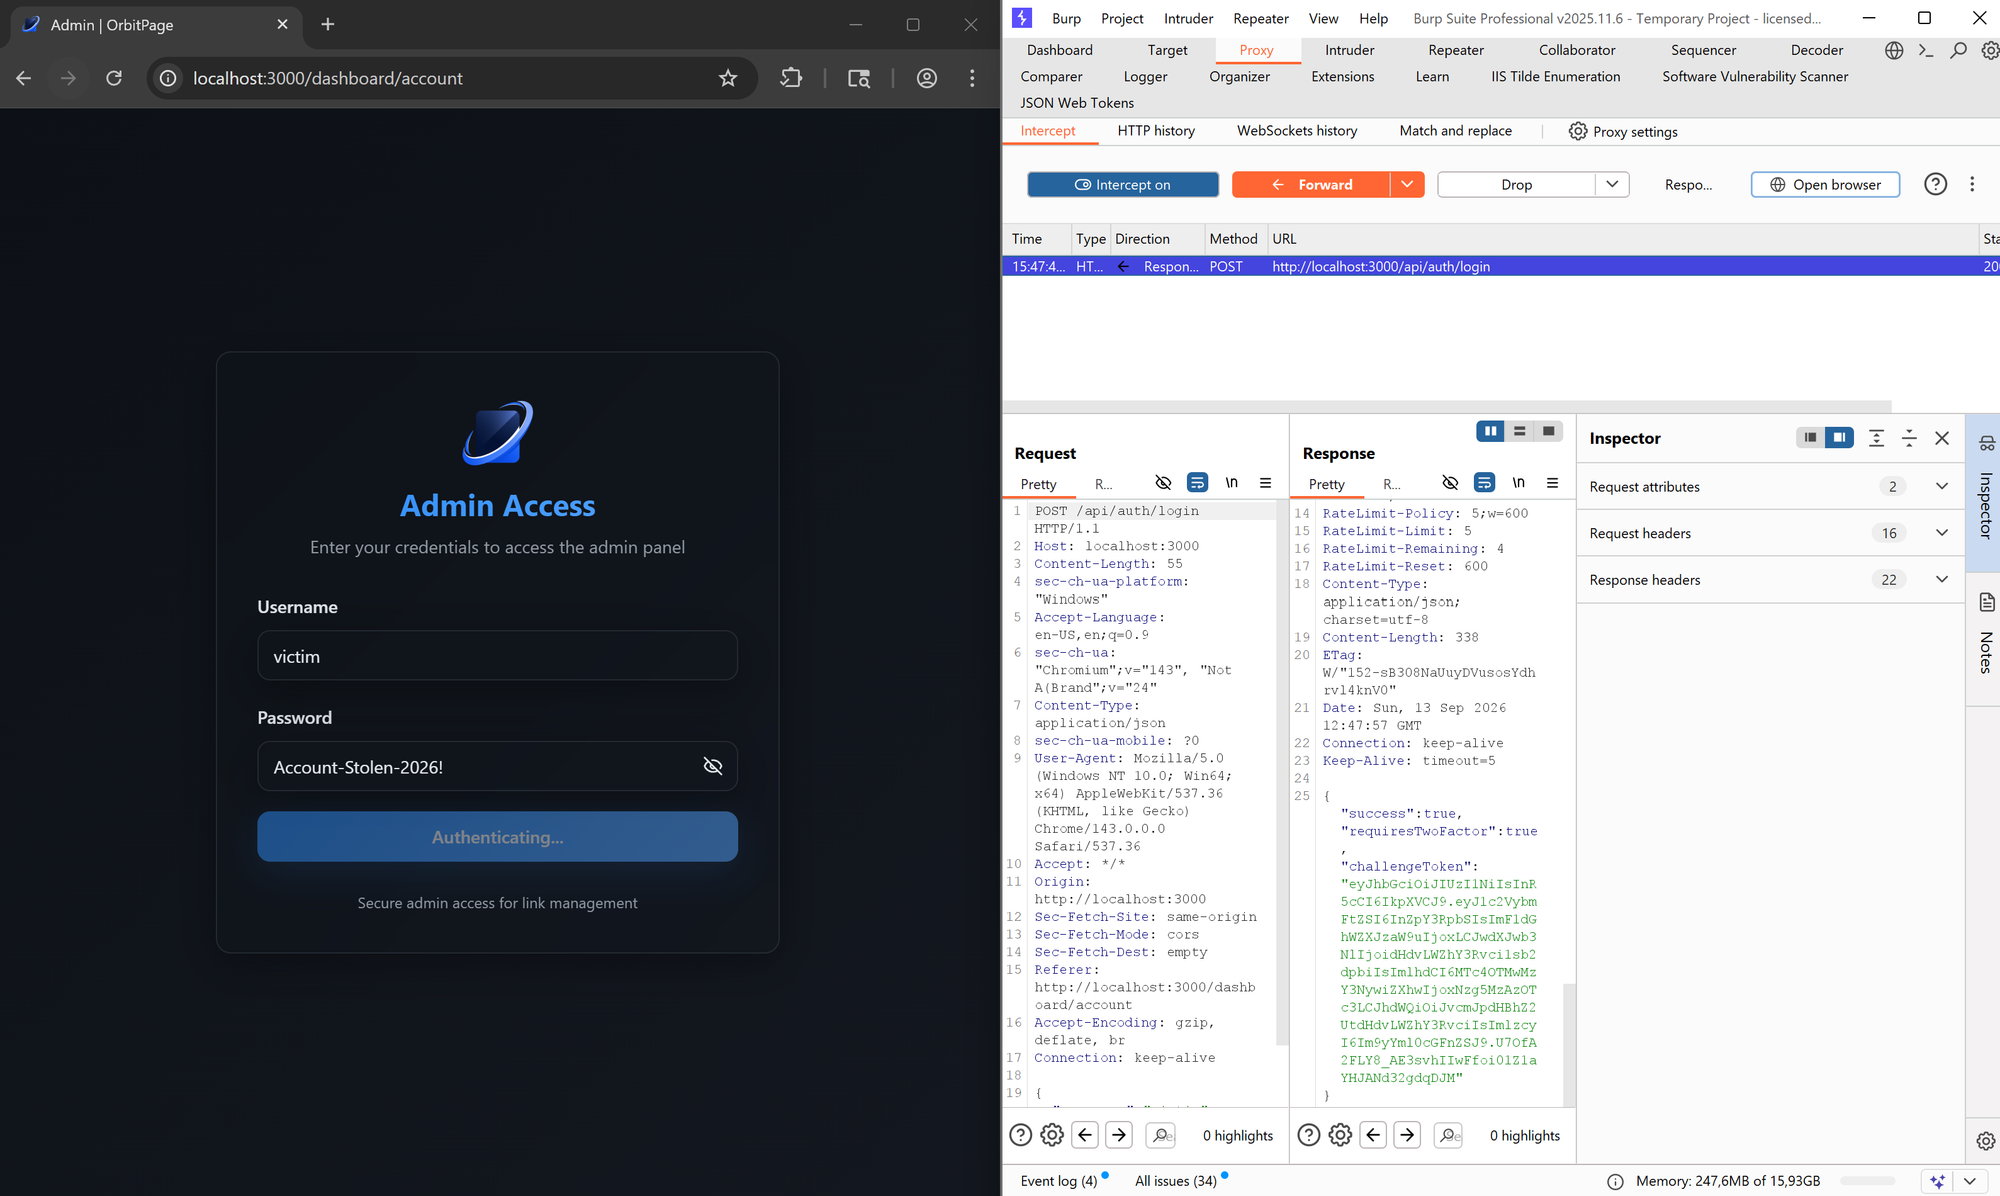Screen dimensions: 2000x1196
Task: Toggle password visibility eye icon
Action: [x=713, y=766]
